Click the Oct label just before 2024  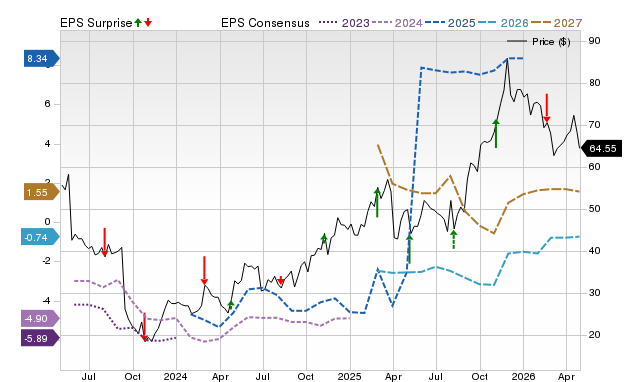click(x=132, y=377)
